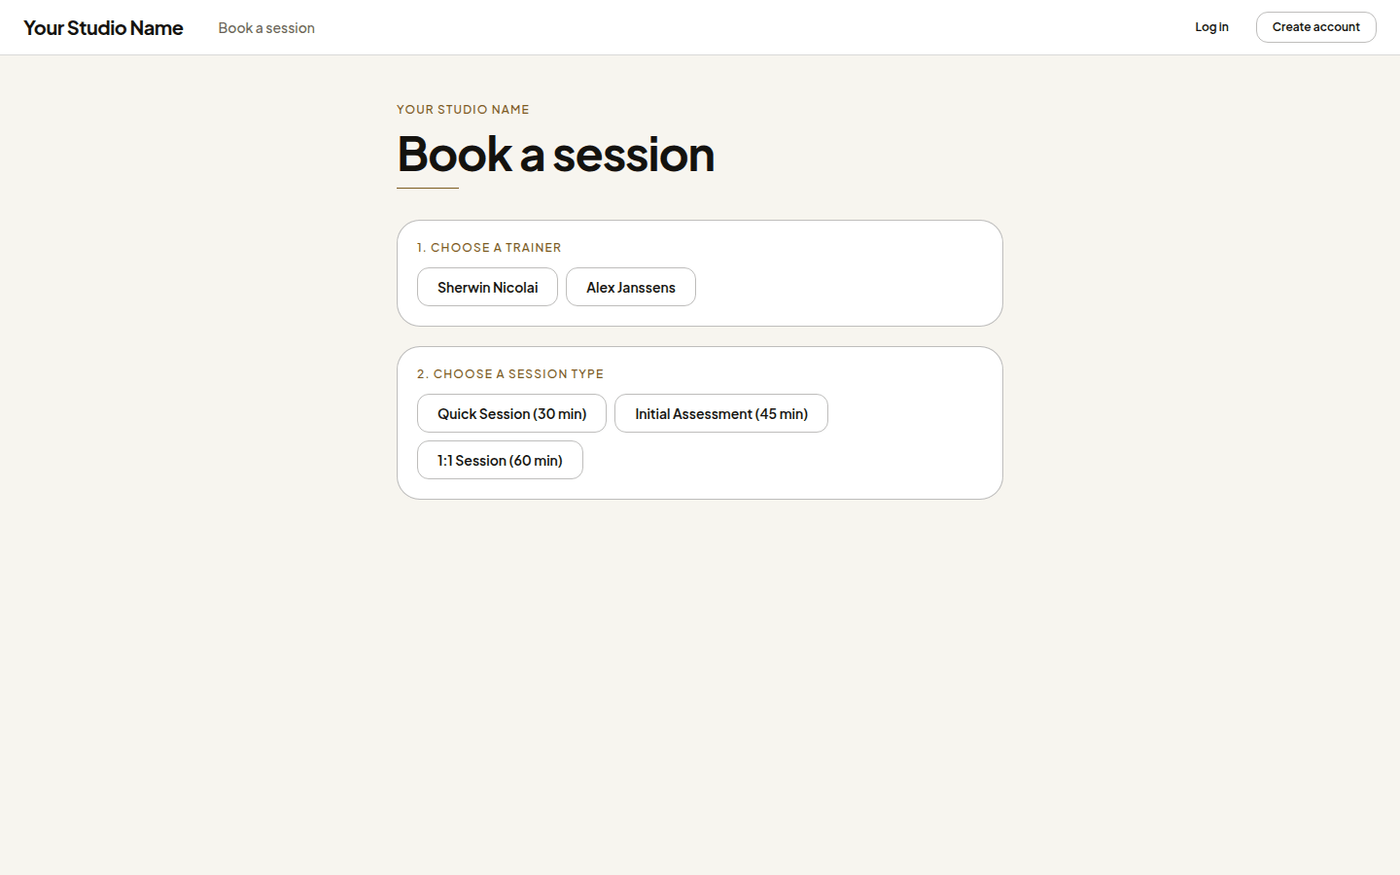Open the Create account button
The image size is (1400, 875).
[1316, 27]
